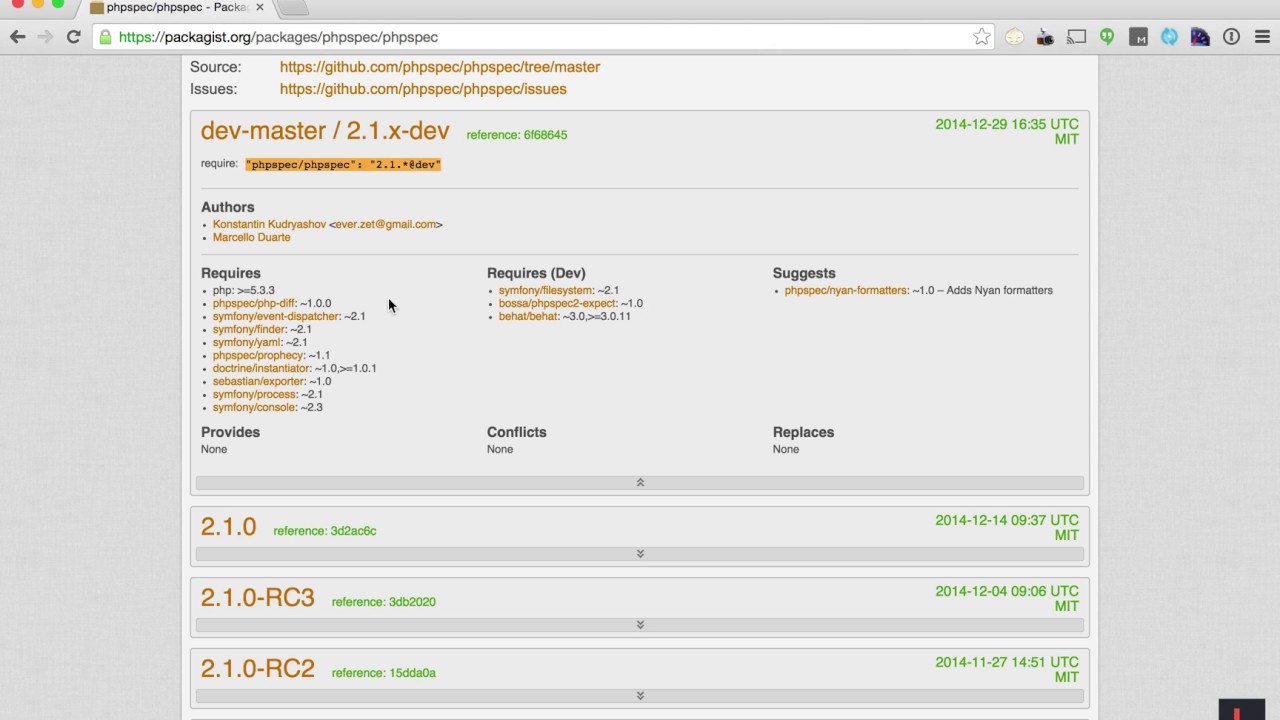Click reference 3d2ac6c text
Viewport: 1280px width, 720px height.
(325, 531)
